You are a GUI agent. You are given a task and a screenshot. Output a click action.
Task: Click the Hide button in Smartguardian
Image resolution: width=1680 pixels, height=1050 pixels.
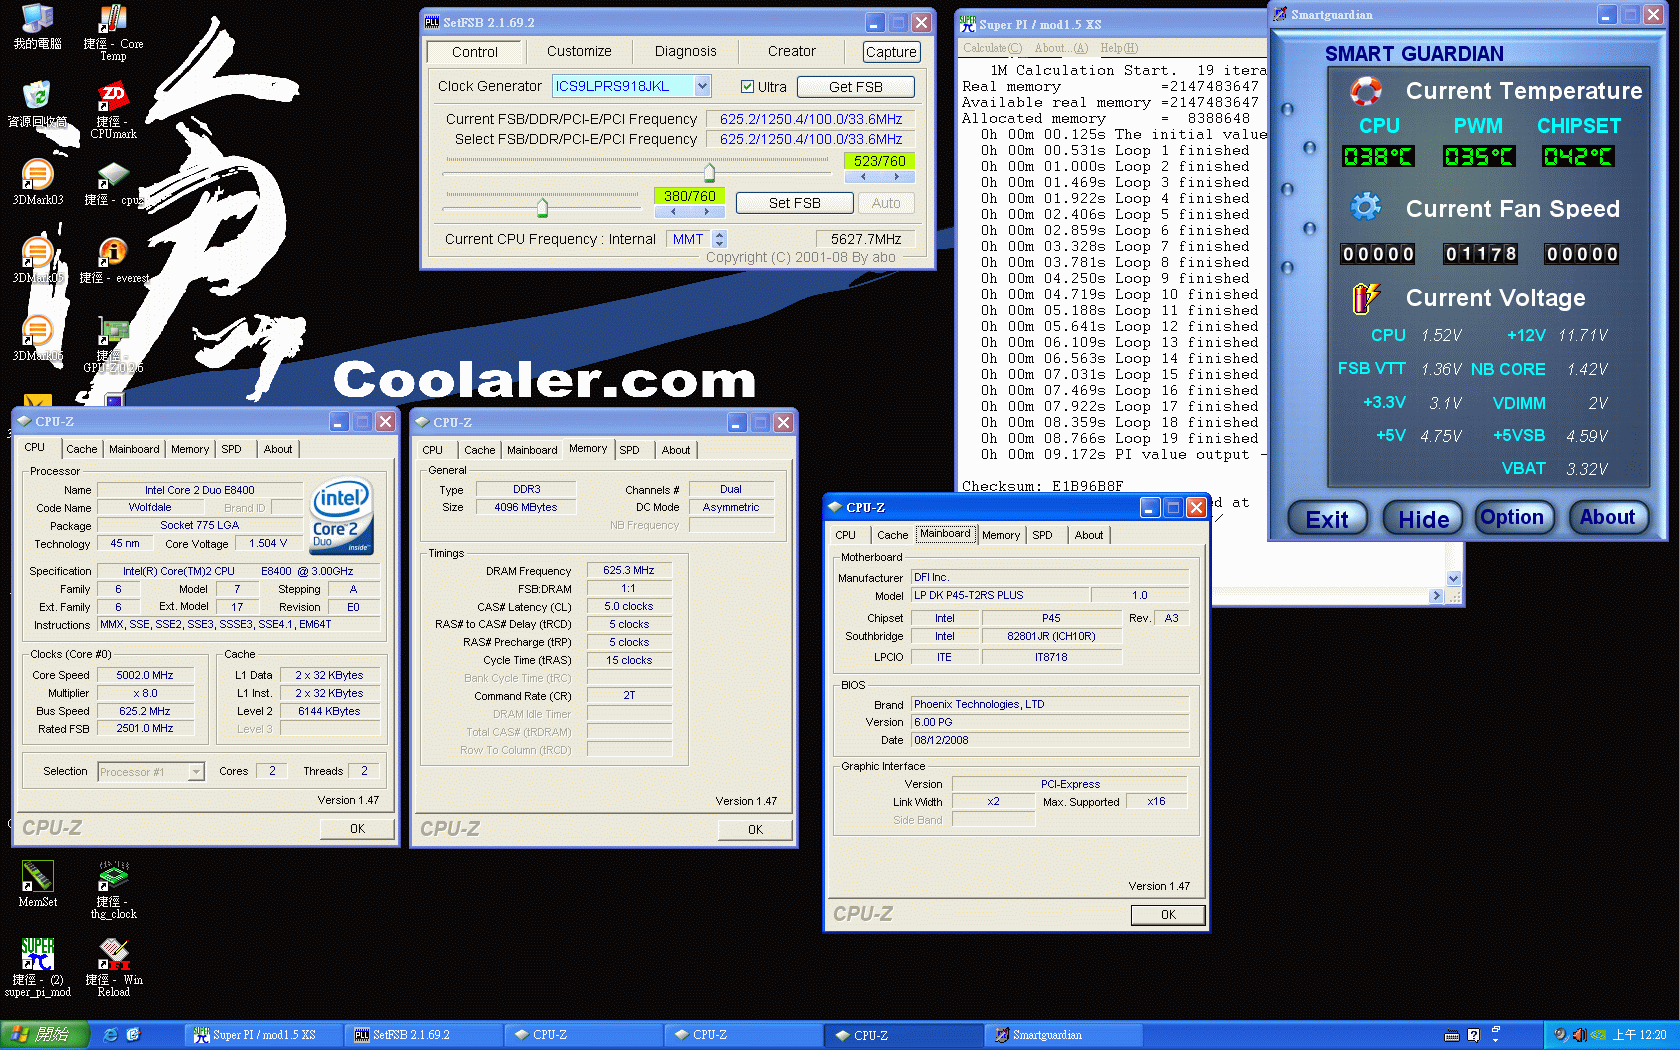tap(1423, 518)
